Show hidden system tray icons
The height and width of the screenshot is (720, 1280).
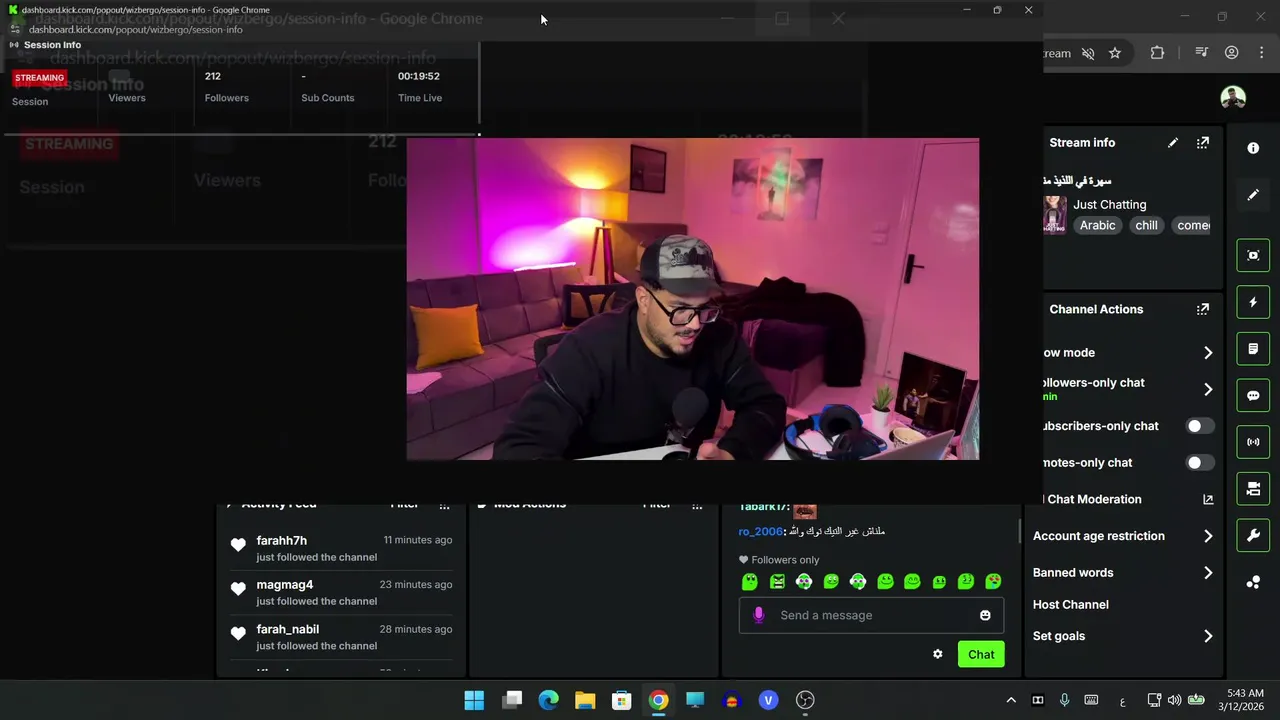pos(1011,700)
